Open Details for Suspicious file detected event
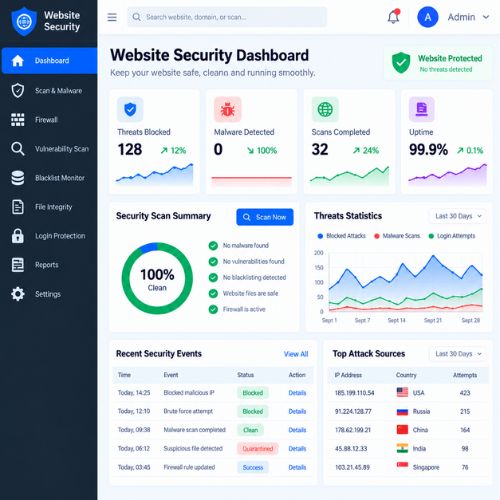This screenshot has width=500, height=500. (x=297, y=448)
